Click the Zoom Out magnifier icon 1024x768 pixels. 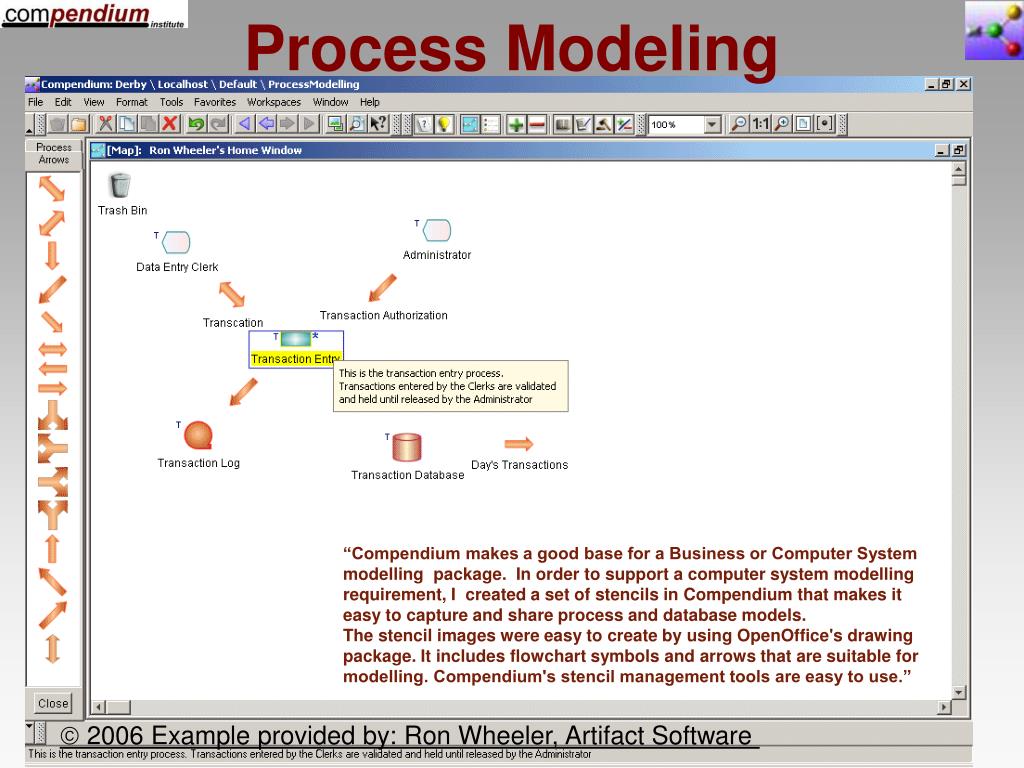739,123
